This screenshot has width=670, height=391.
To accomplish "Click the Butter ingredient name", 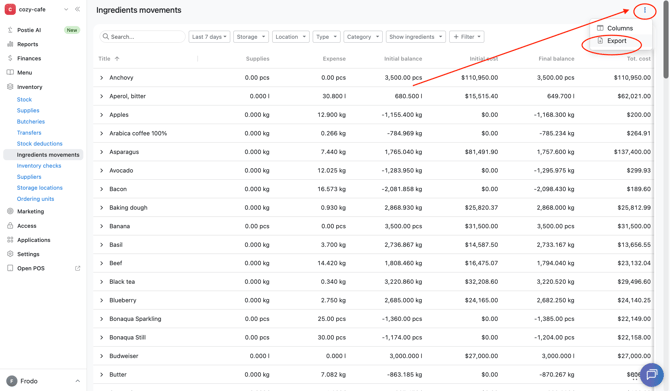I will 118,374.
